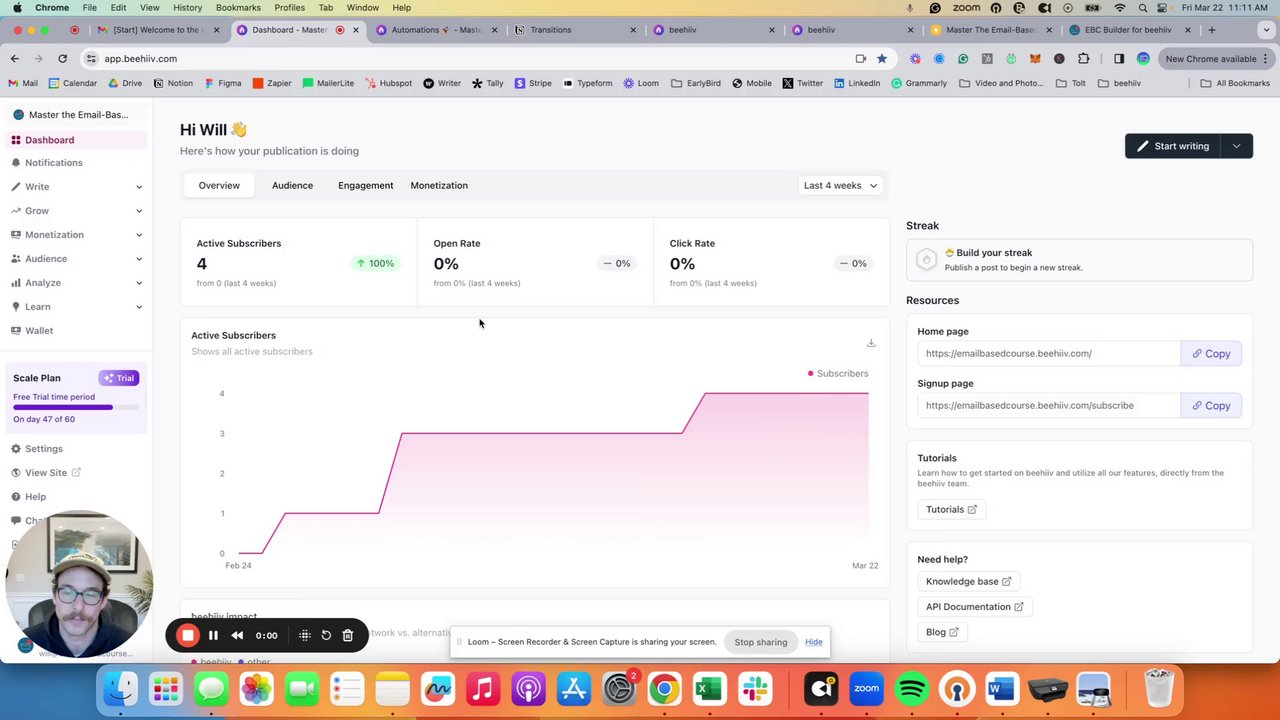Open the Blog link
Image resolution: width=1280 pixels, height=720 pixels.
[942, 632]
